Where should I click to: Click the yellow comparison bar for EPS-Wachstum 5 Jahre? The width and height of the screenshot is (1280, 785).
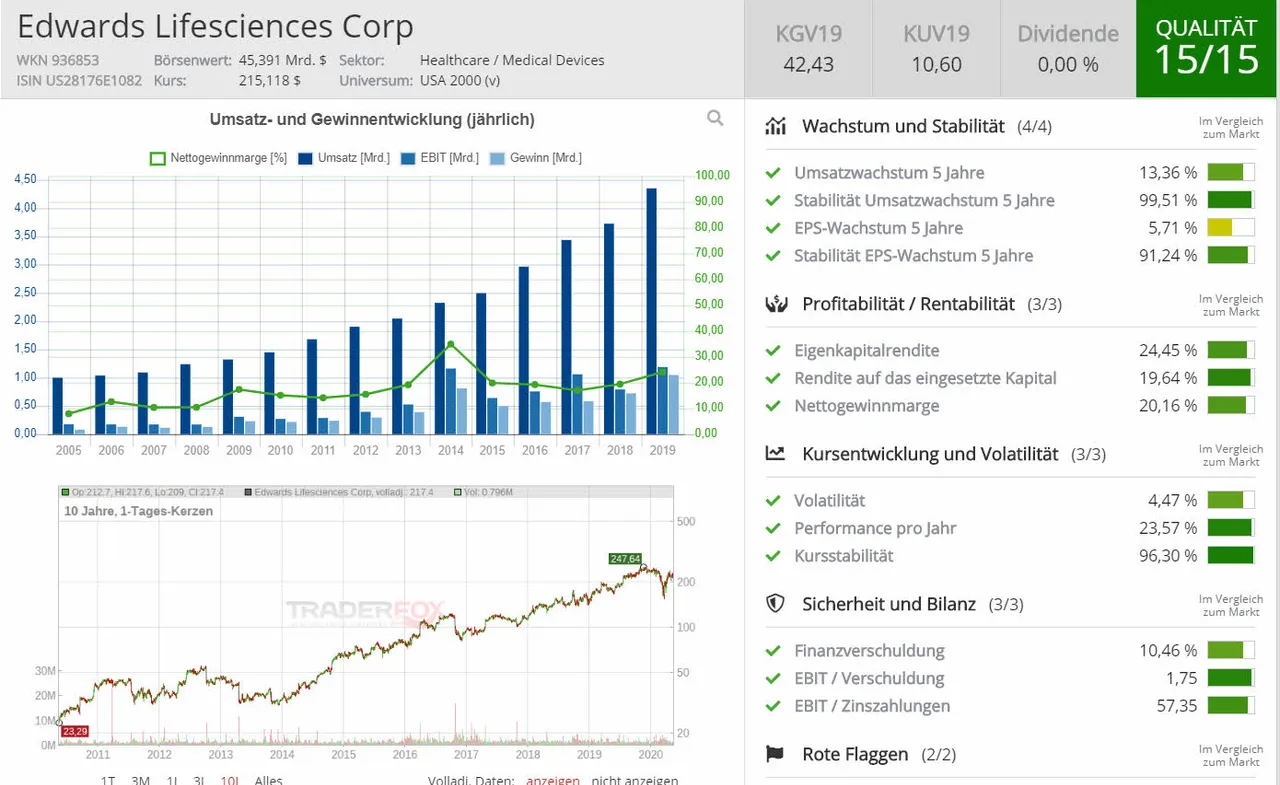point(1231,228)
